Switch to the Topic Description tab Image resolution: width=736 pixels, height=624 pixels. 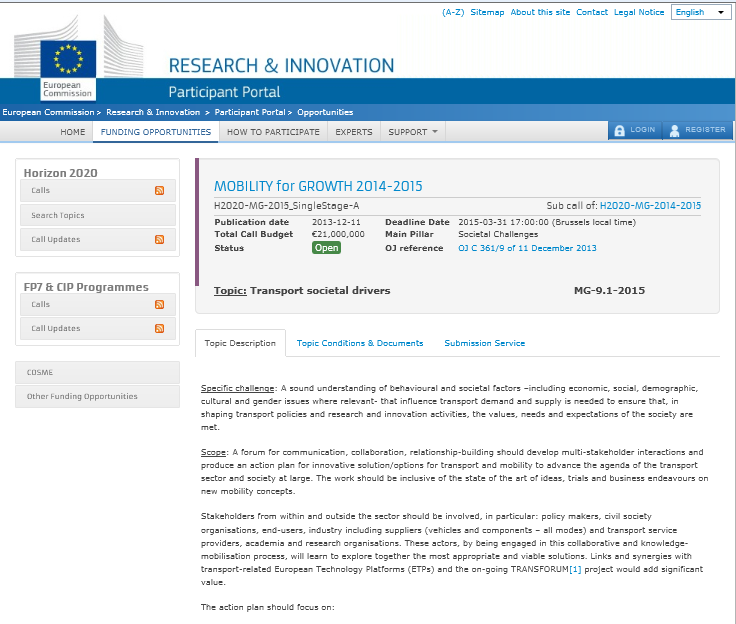click(x=240, y=343)
